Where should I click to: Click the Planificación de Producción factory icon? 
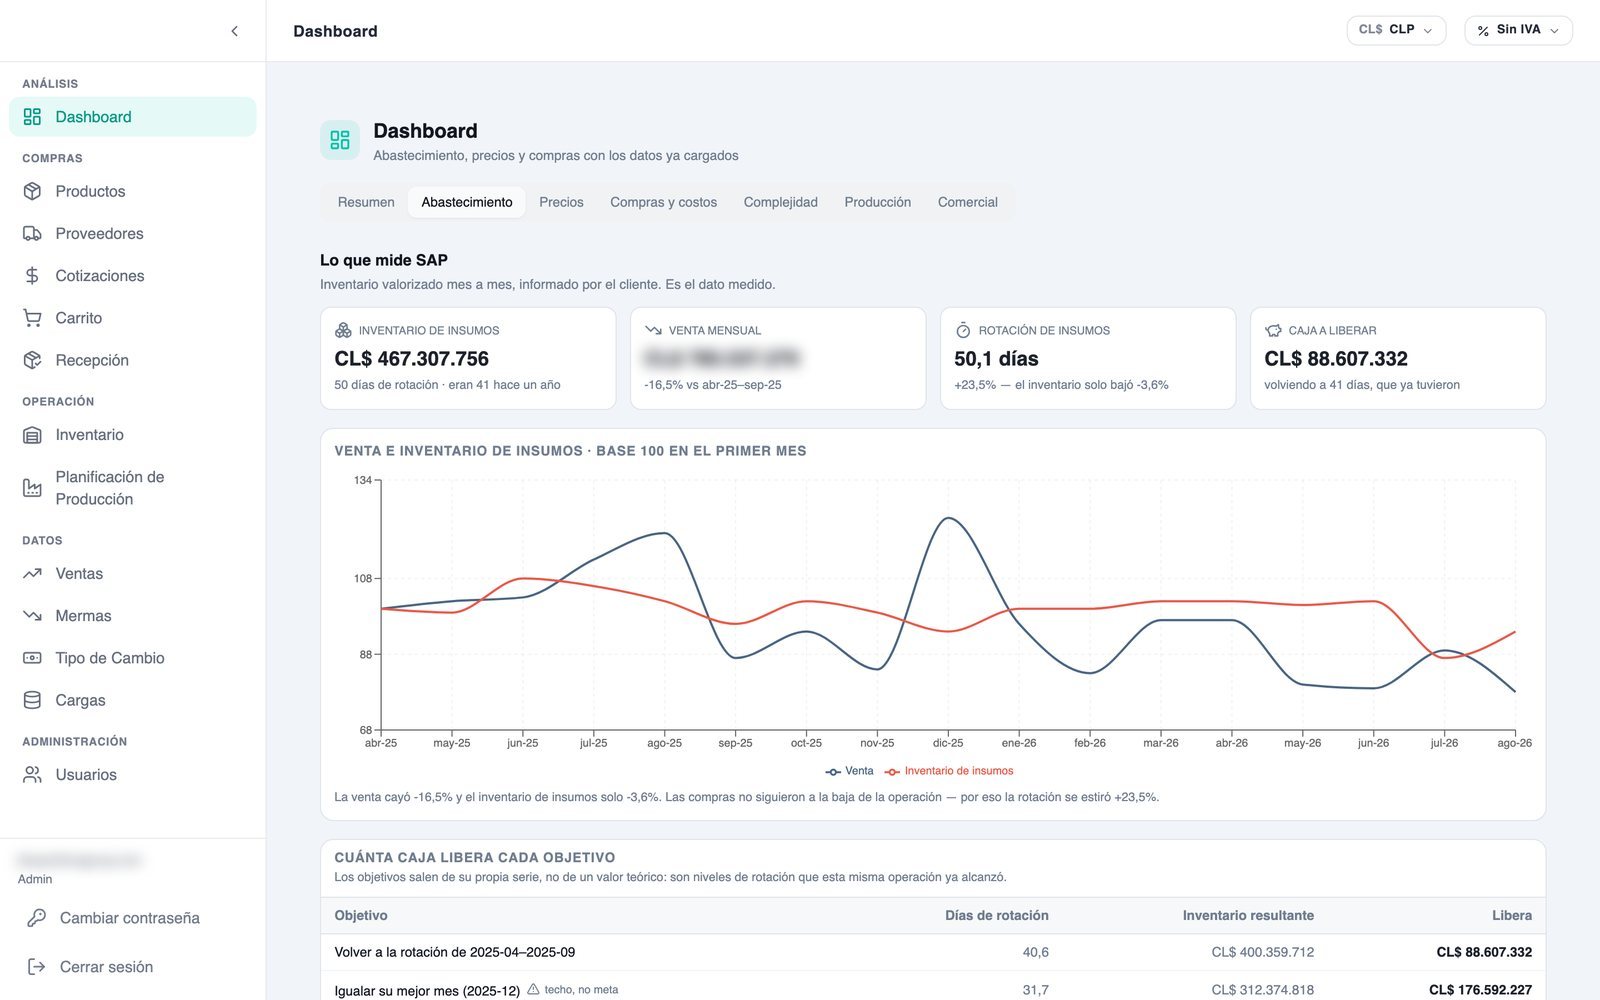click(x=32, y=488)
